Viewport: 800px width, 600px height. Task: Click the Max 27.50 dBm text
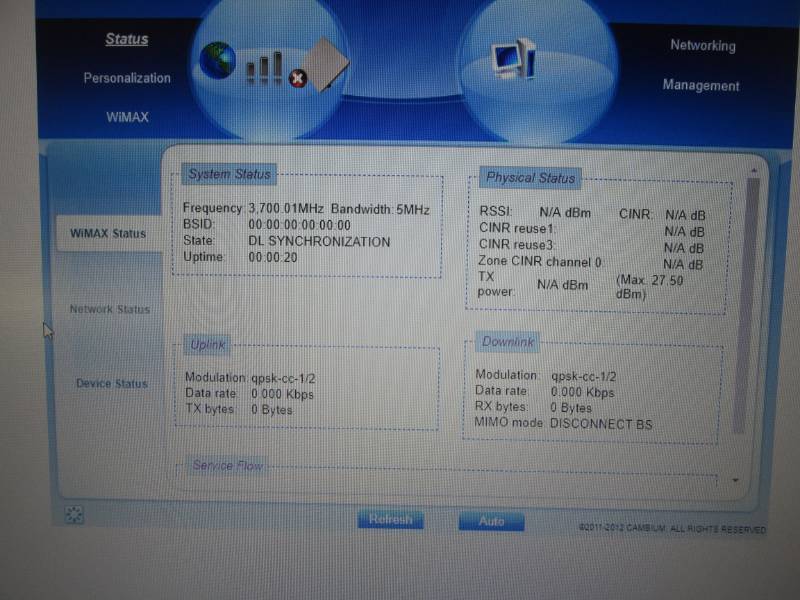649,287
